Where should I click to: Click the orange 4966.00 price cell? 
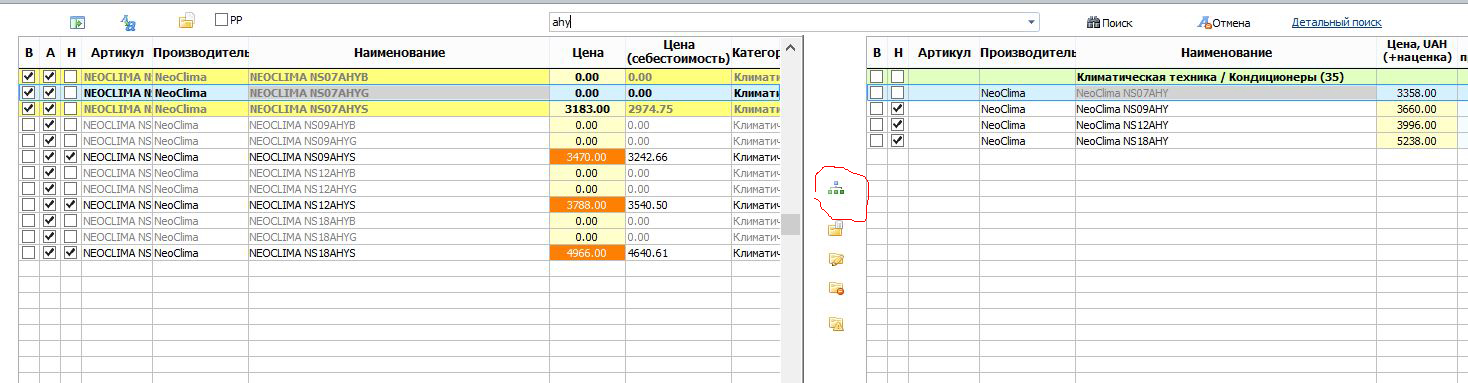(x=587, y=253)
